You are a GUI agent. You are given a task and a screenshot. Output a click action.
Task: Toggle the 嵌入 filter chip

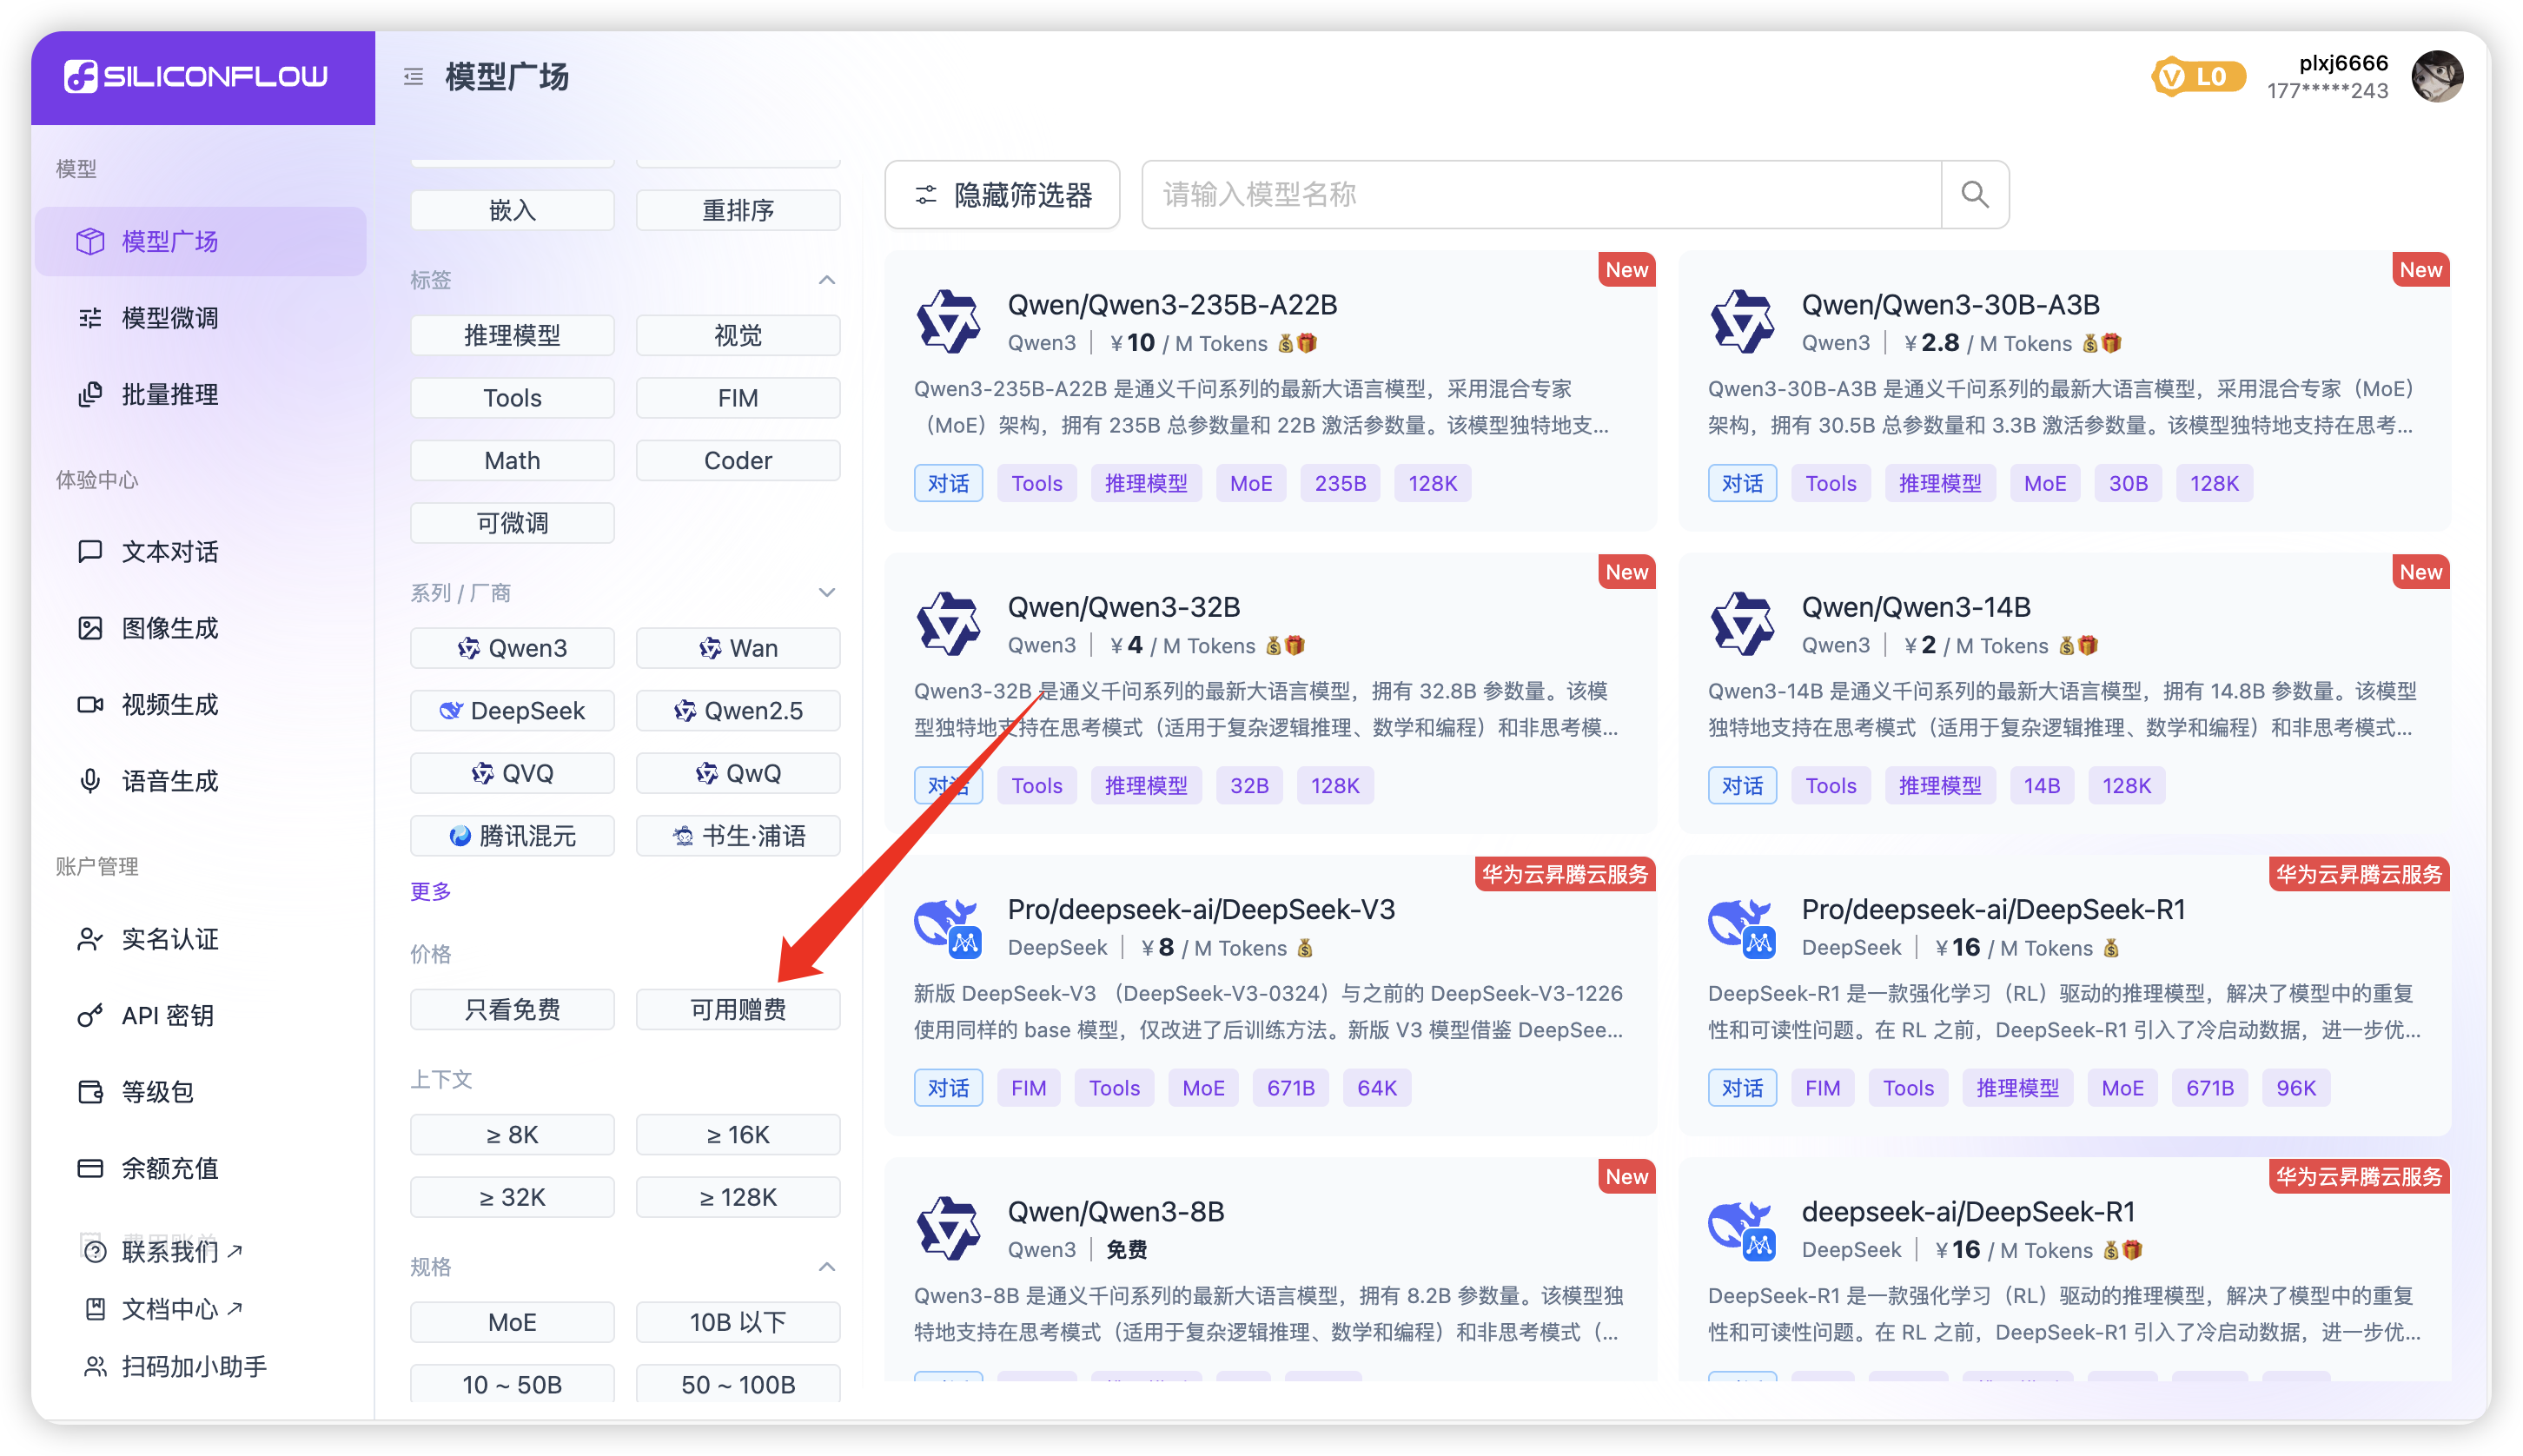512,210
